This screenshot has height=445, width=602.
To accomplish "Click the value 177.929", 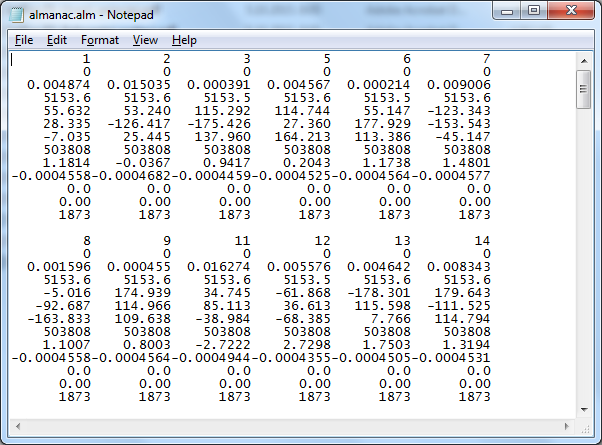I will (x=383, y=124).
